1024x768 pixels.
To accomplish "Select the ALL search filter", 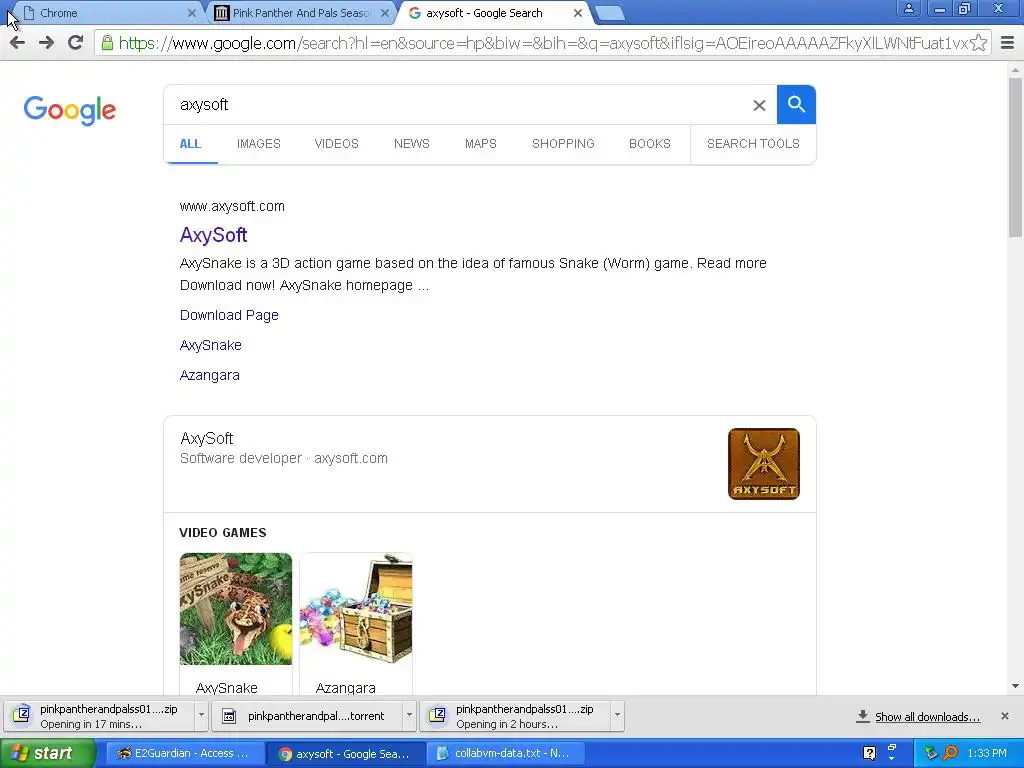I will pyautogui.click(x=190, y=144).
